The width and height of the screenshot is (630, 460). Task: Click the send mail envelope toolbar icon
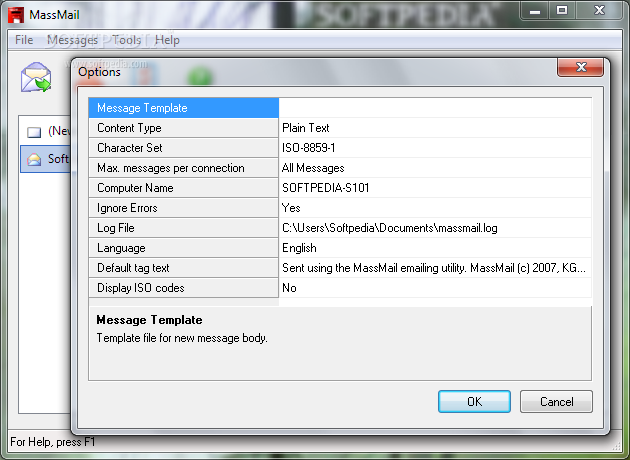point(36,77)
